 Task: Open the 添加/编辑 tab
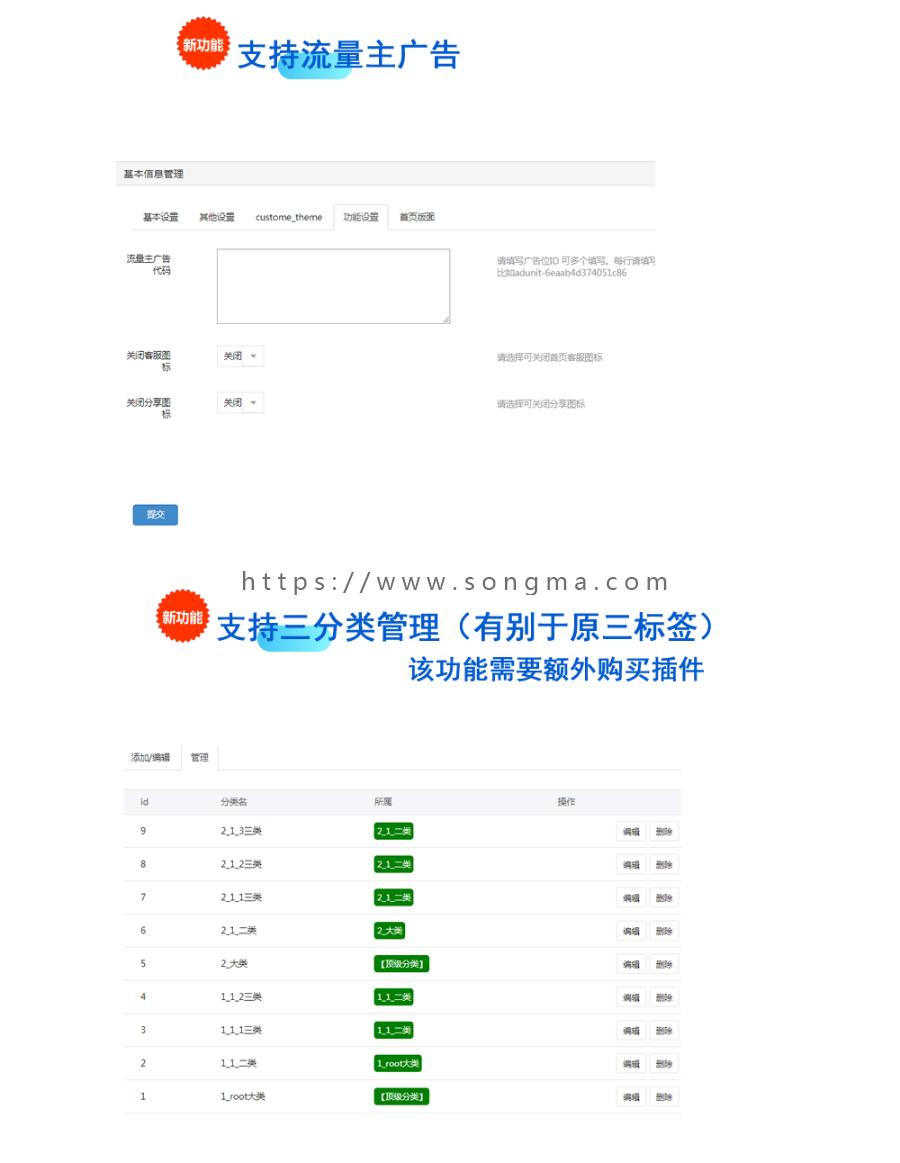(x=151, y=757)
